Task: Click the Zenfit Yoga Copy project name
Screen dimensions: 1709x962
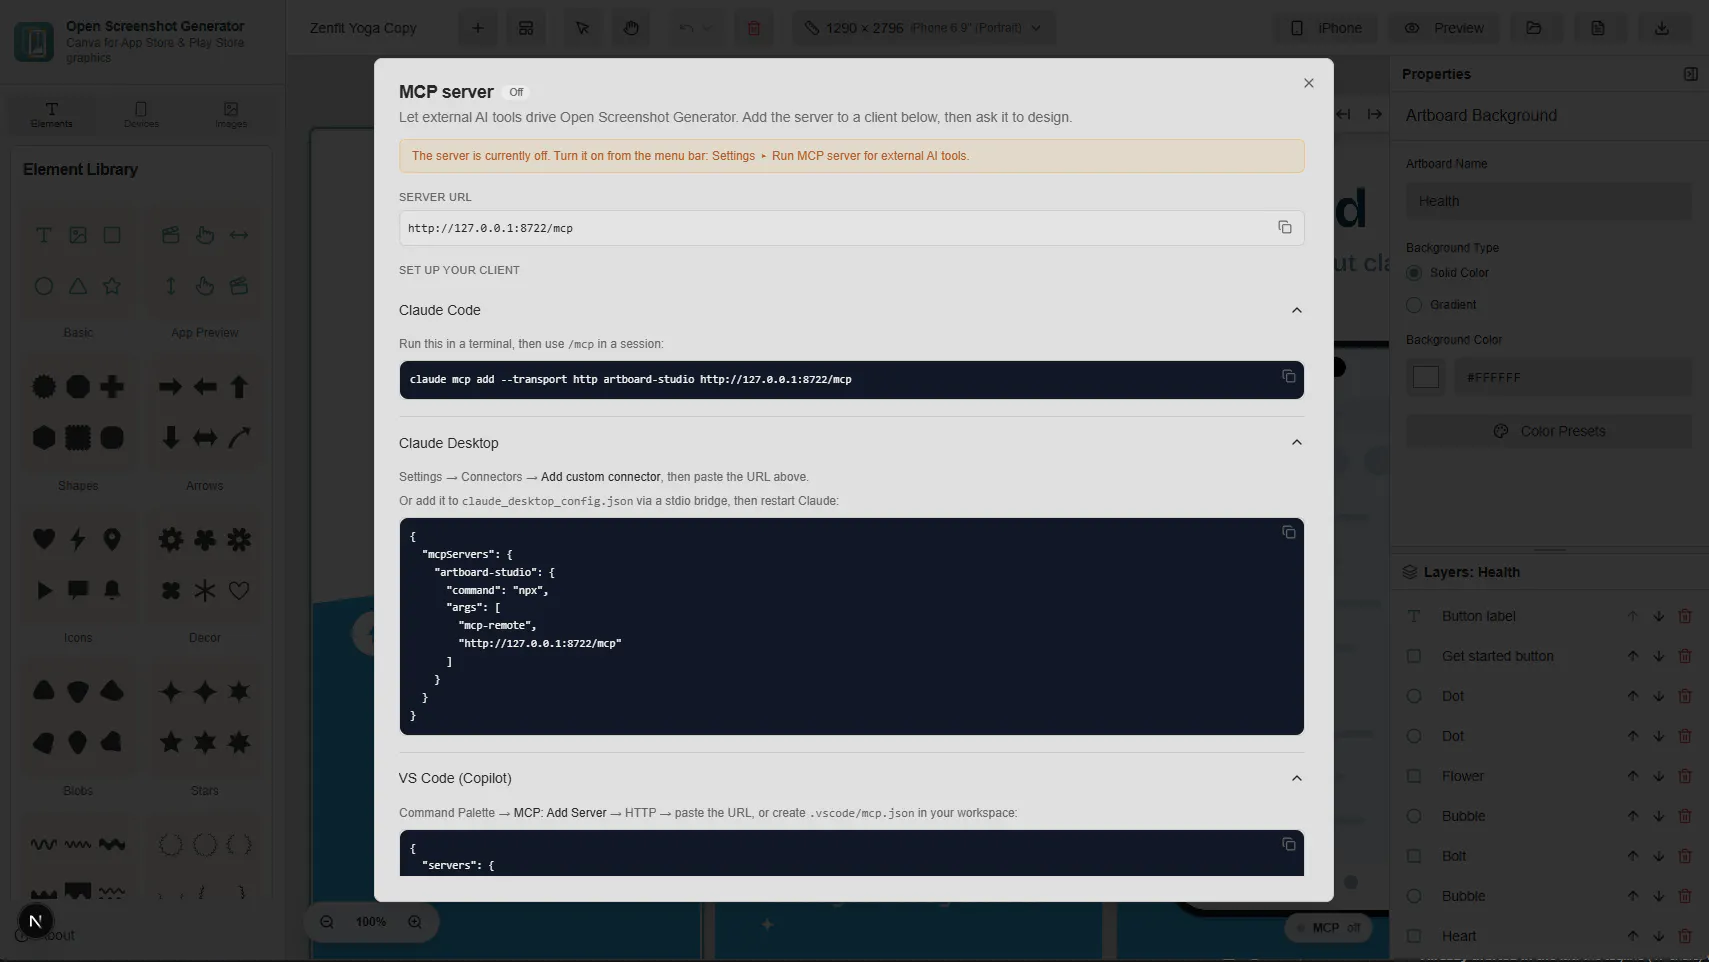Action: tap(363, 28)
